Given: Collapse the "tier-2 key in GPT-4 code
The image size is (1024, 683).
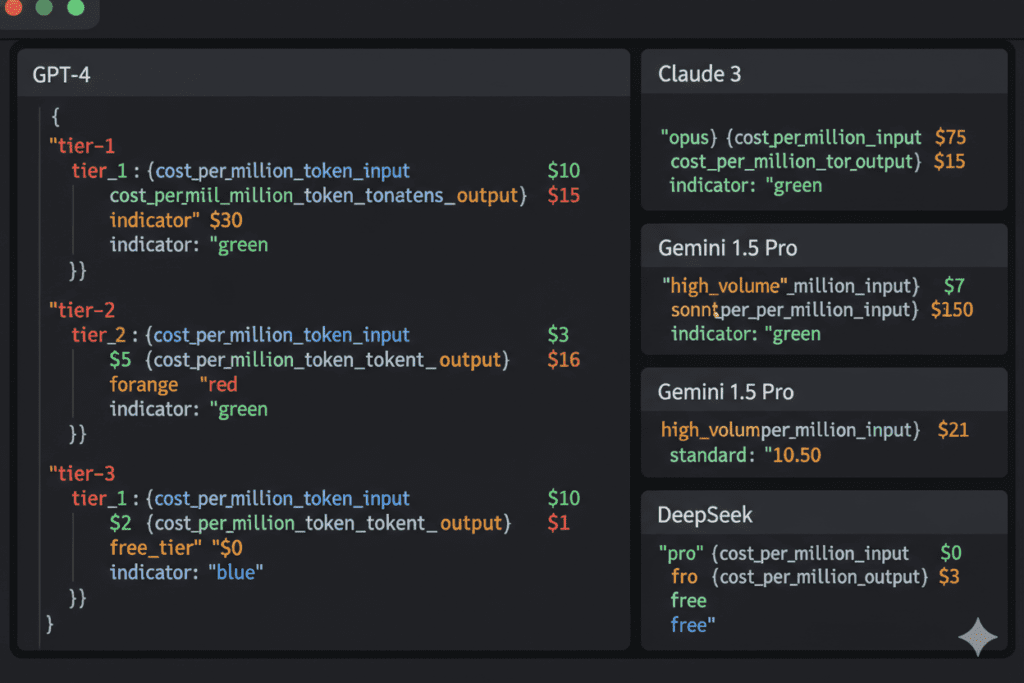Looking at the screenshot, I should point(82,310).
